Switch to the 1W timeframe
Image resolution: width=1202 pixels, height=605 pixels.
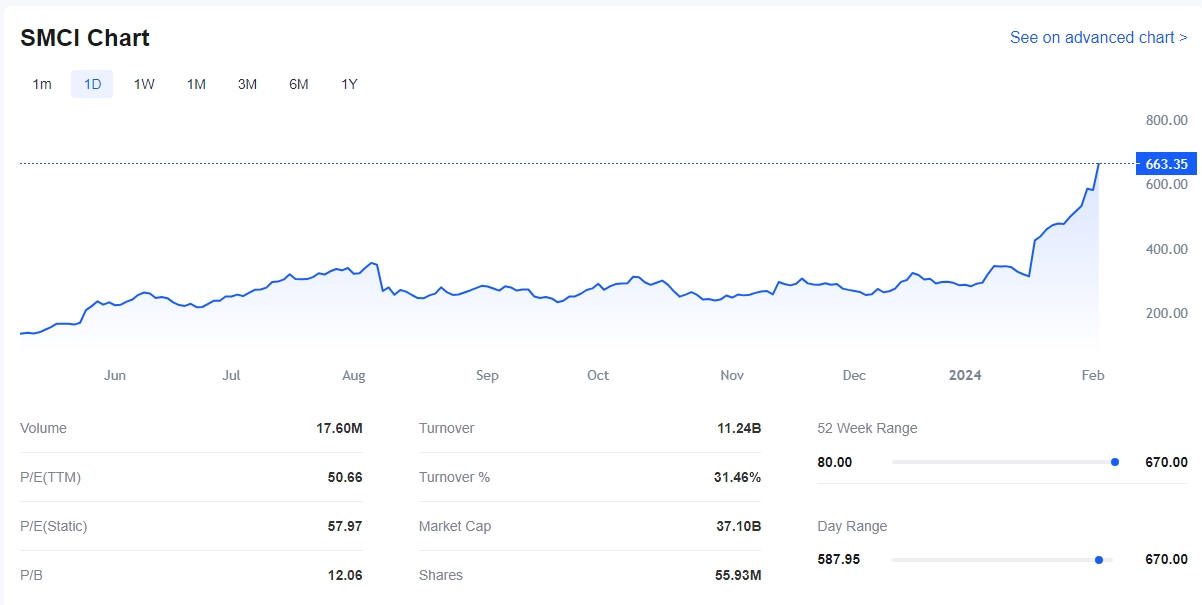pyautogui.click(x=144, y=84)
